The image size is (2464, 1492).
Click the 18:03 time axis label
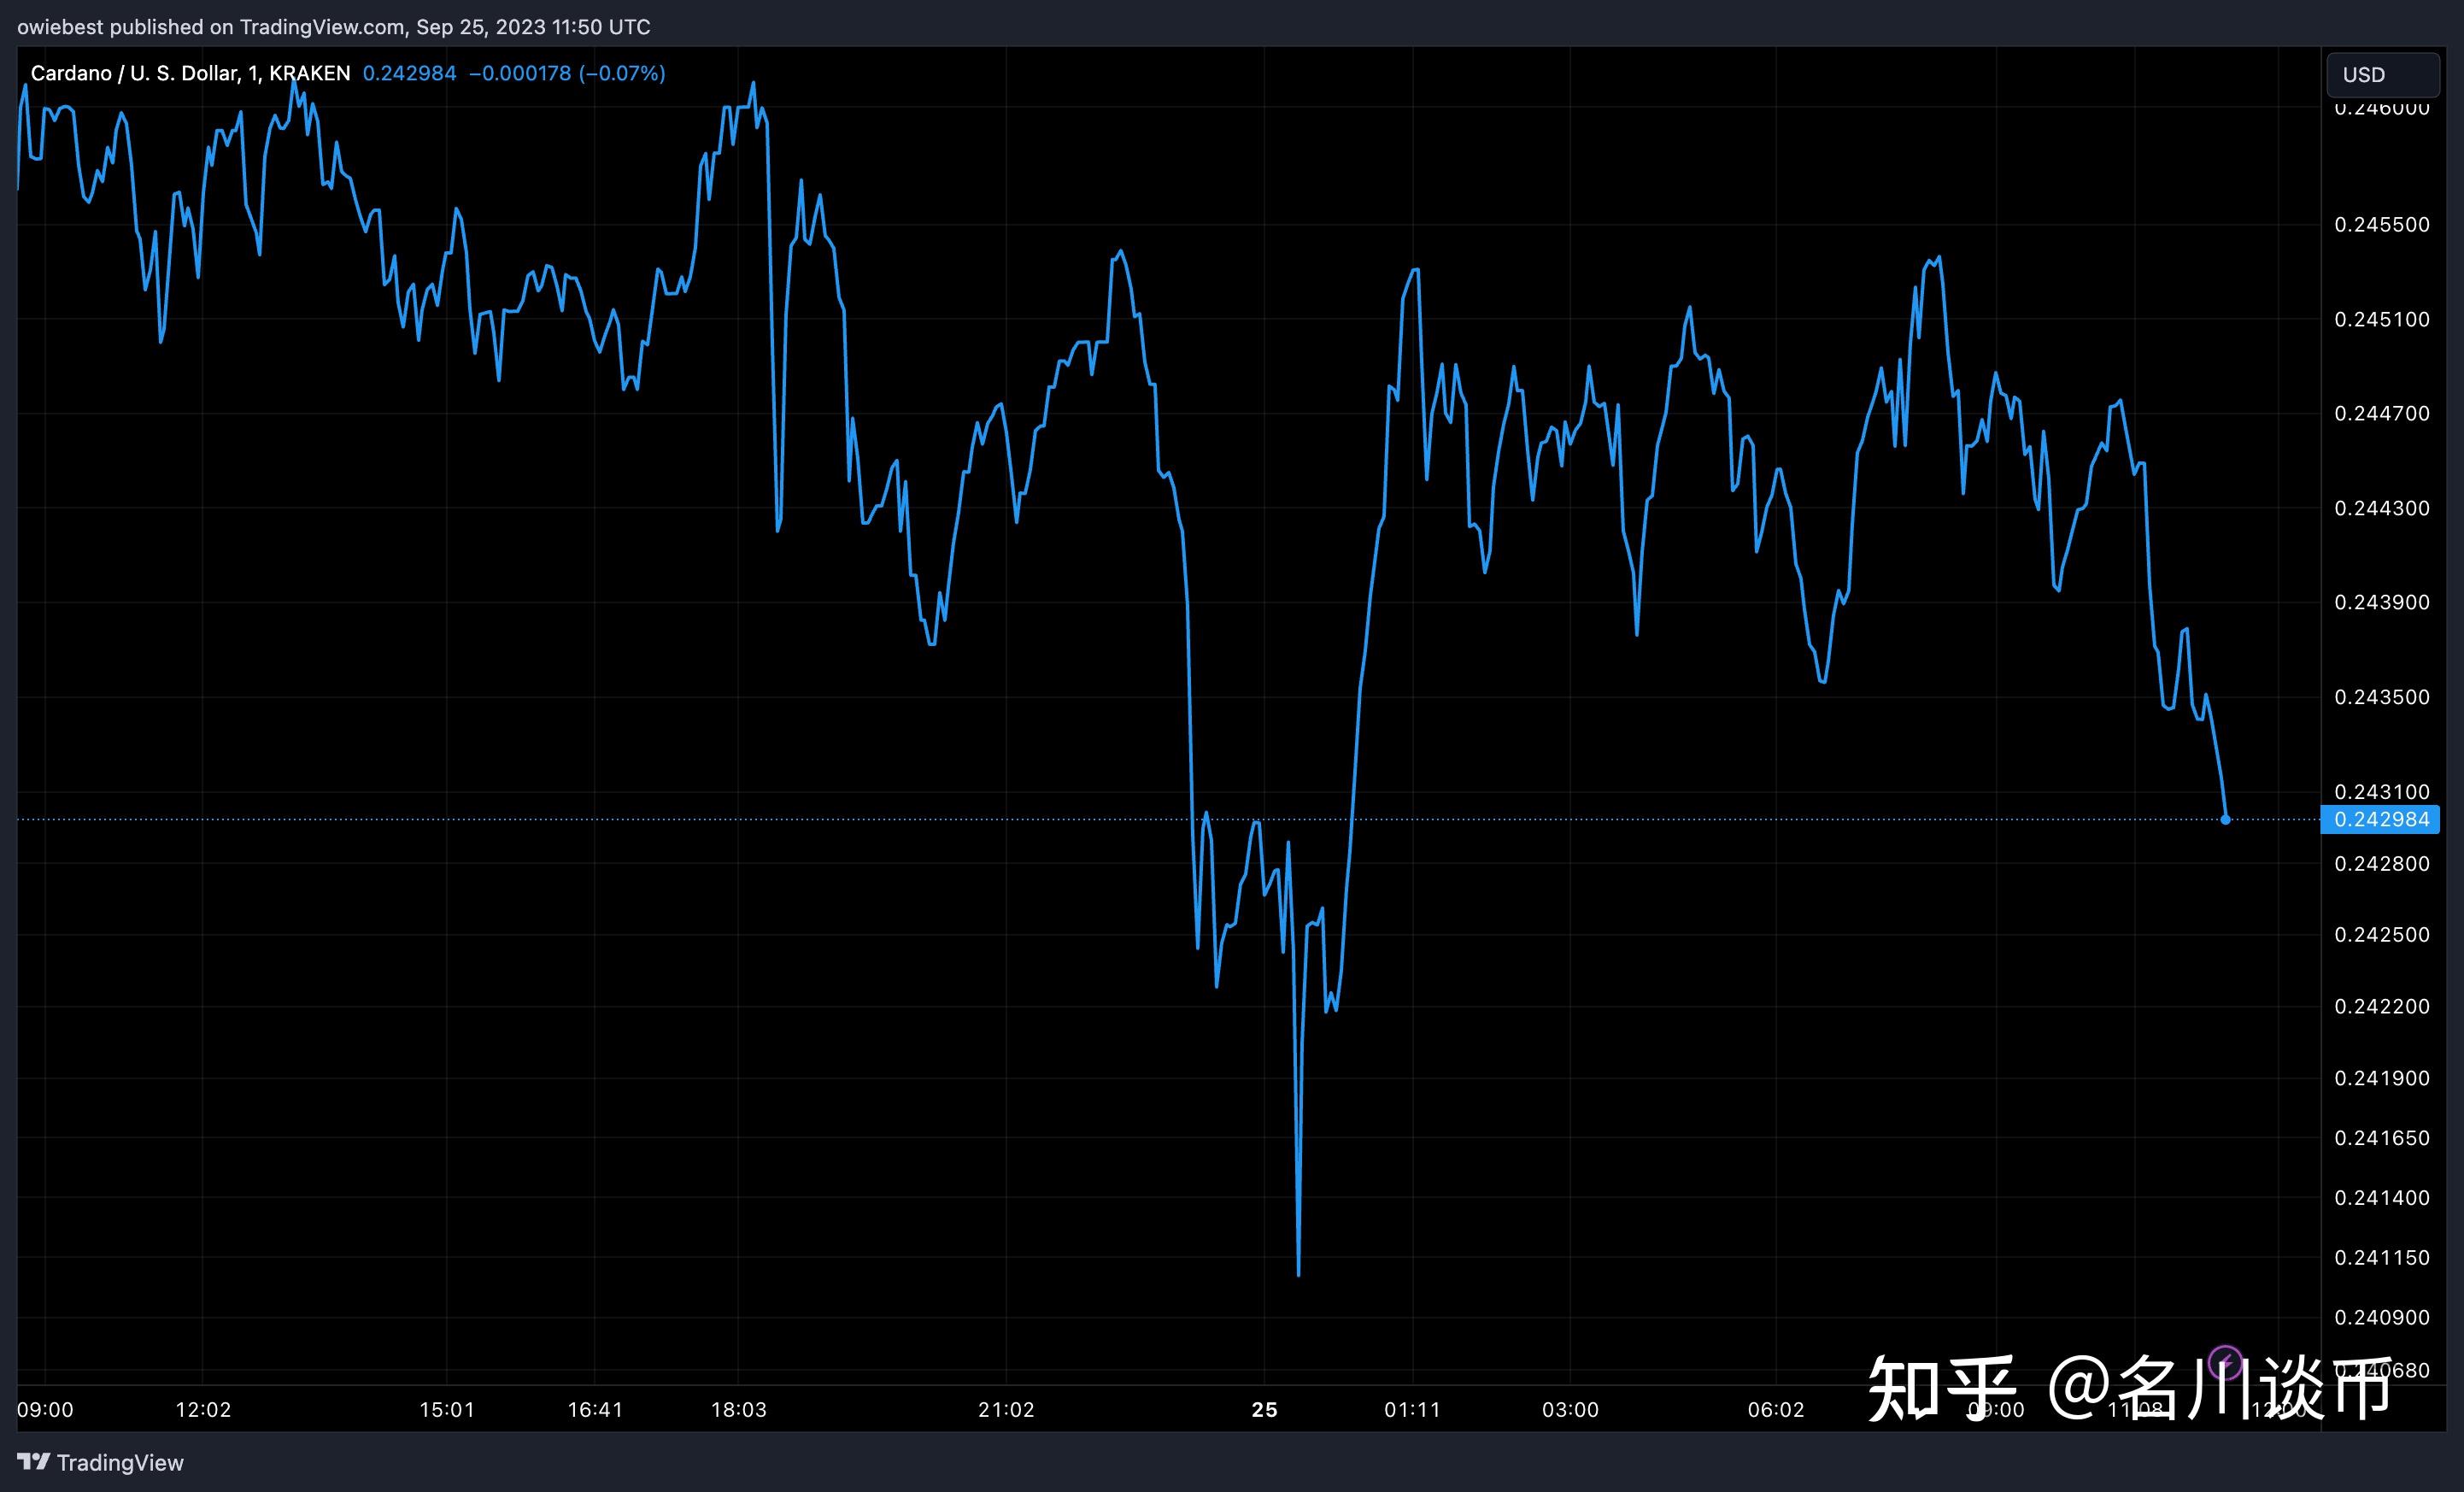(x=739, y=1410)
